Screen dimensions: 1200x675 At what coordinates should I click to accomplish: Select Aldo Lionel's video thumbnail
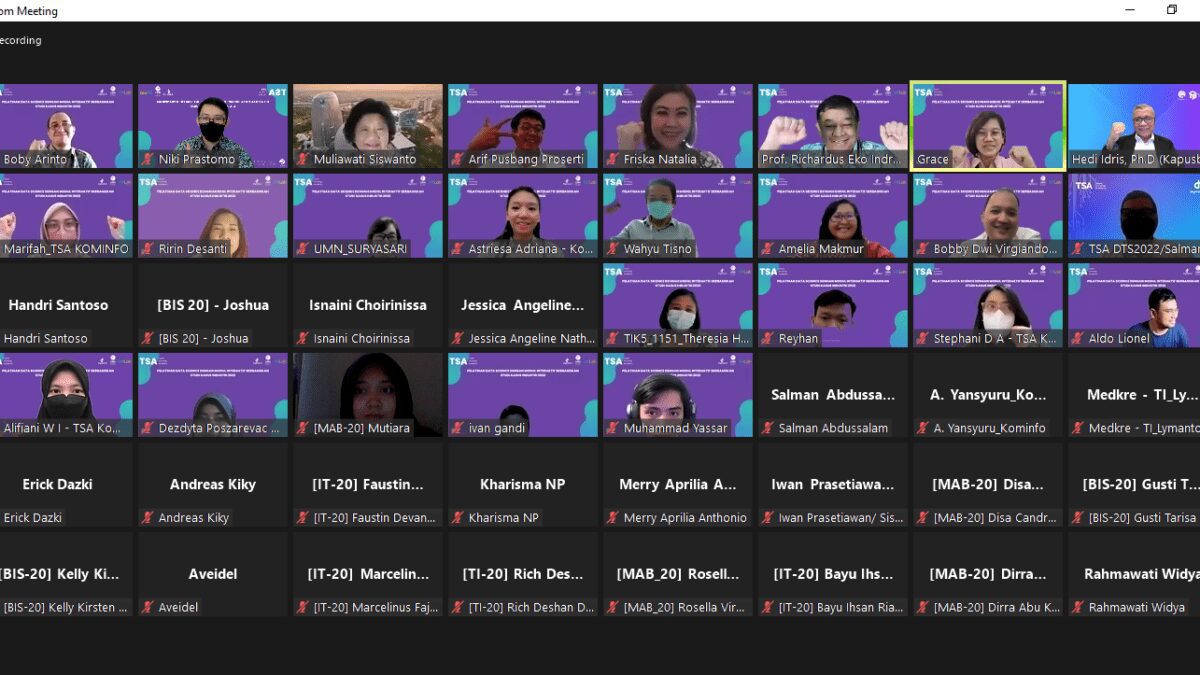tap(1133, 304)
